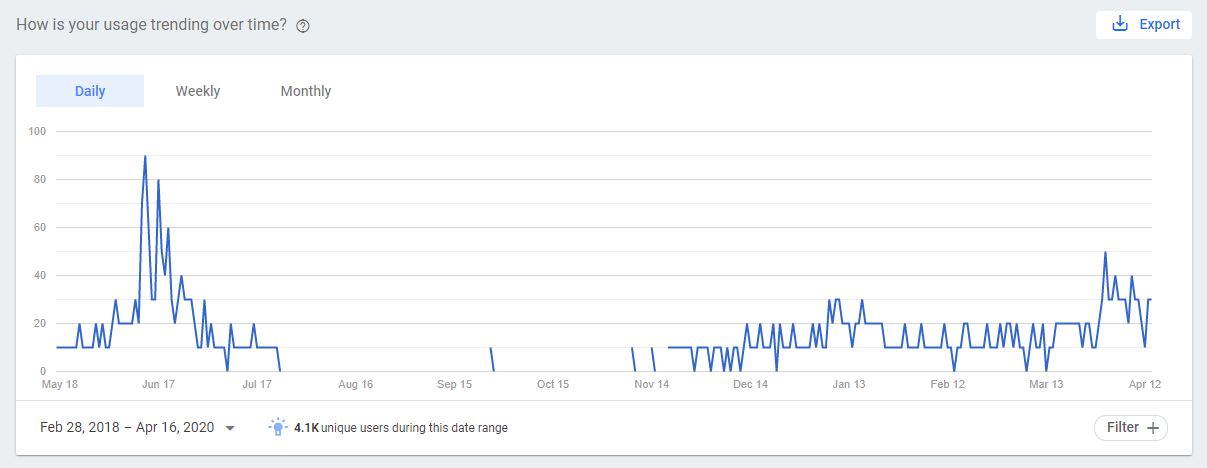Click the Aug 16 x-axis label
The height and width of the screenshot is (468, 1207).
(x=355, y=384)
